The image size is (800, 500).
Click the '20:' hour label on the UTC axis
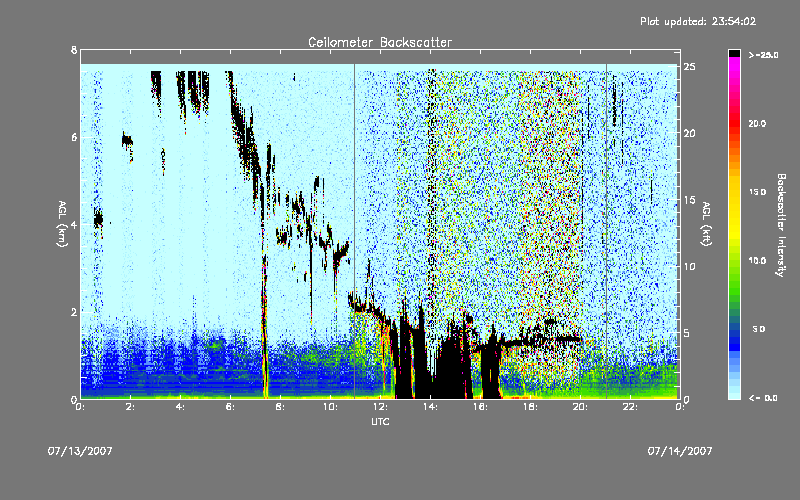pyautogui.click(x=581, y=407)
